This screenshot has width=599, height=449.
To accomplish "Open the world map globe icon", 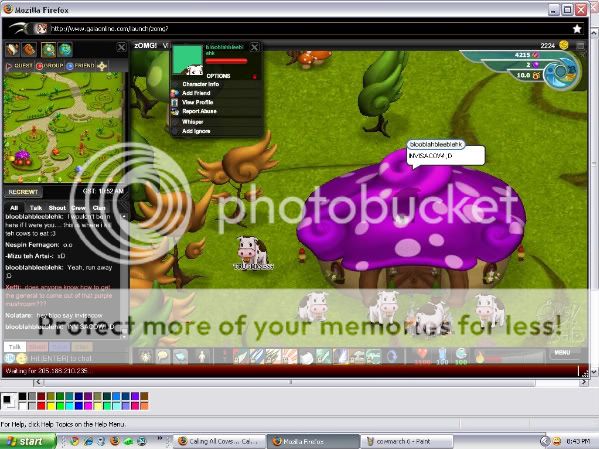I will (x=65, y=50).
